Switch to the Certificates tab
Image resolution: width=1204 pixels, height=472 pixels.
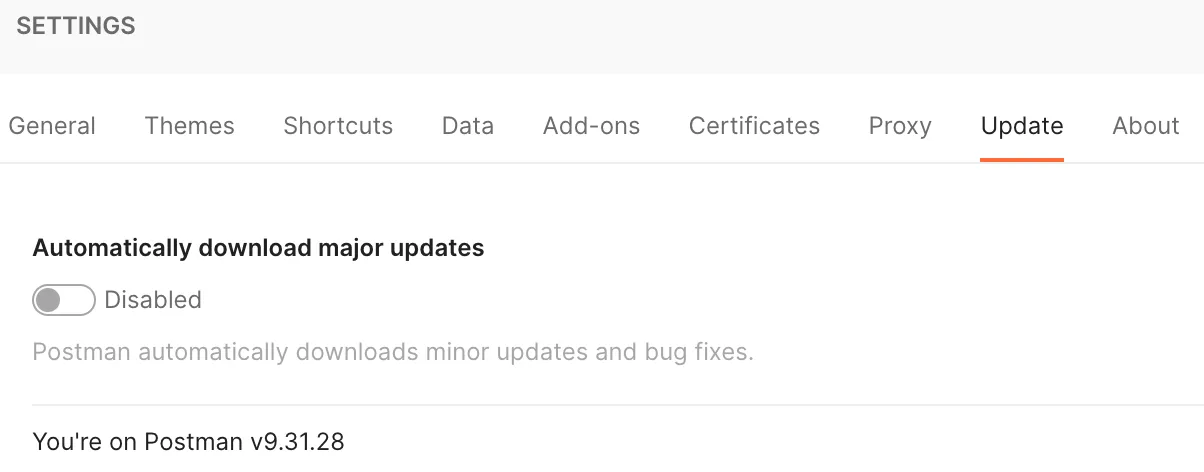click(x=754, y=126)
